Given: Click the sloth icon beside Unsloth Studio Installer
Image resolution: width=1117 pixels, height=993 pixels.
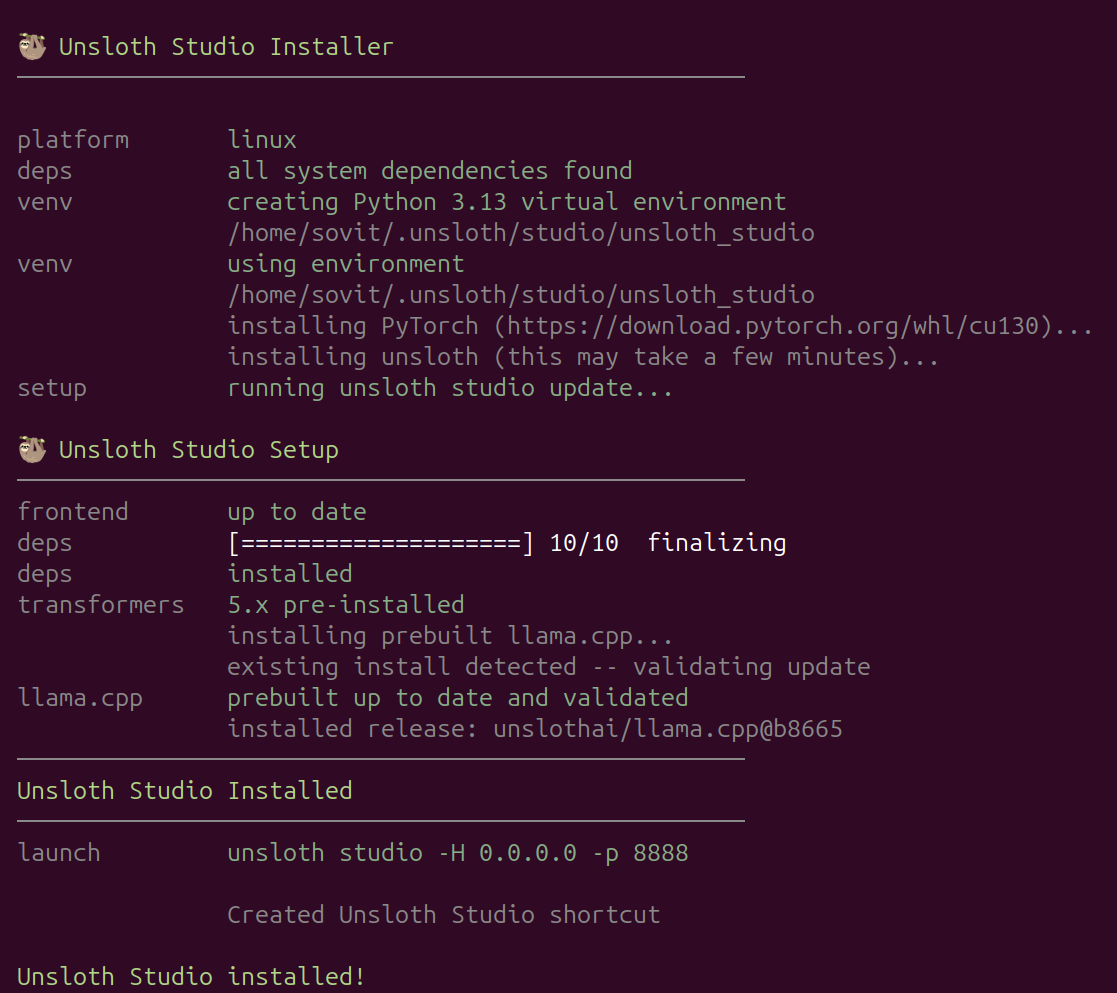Looking at the screenshot, I should coord(32,47).
